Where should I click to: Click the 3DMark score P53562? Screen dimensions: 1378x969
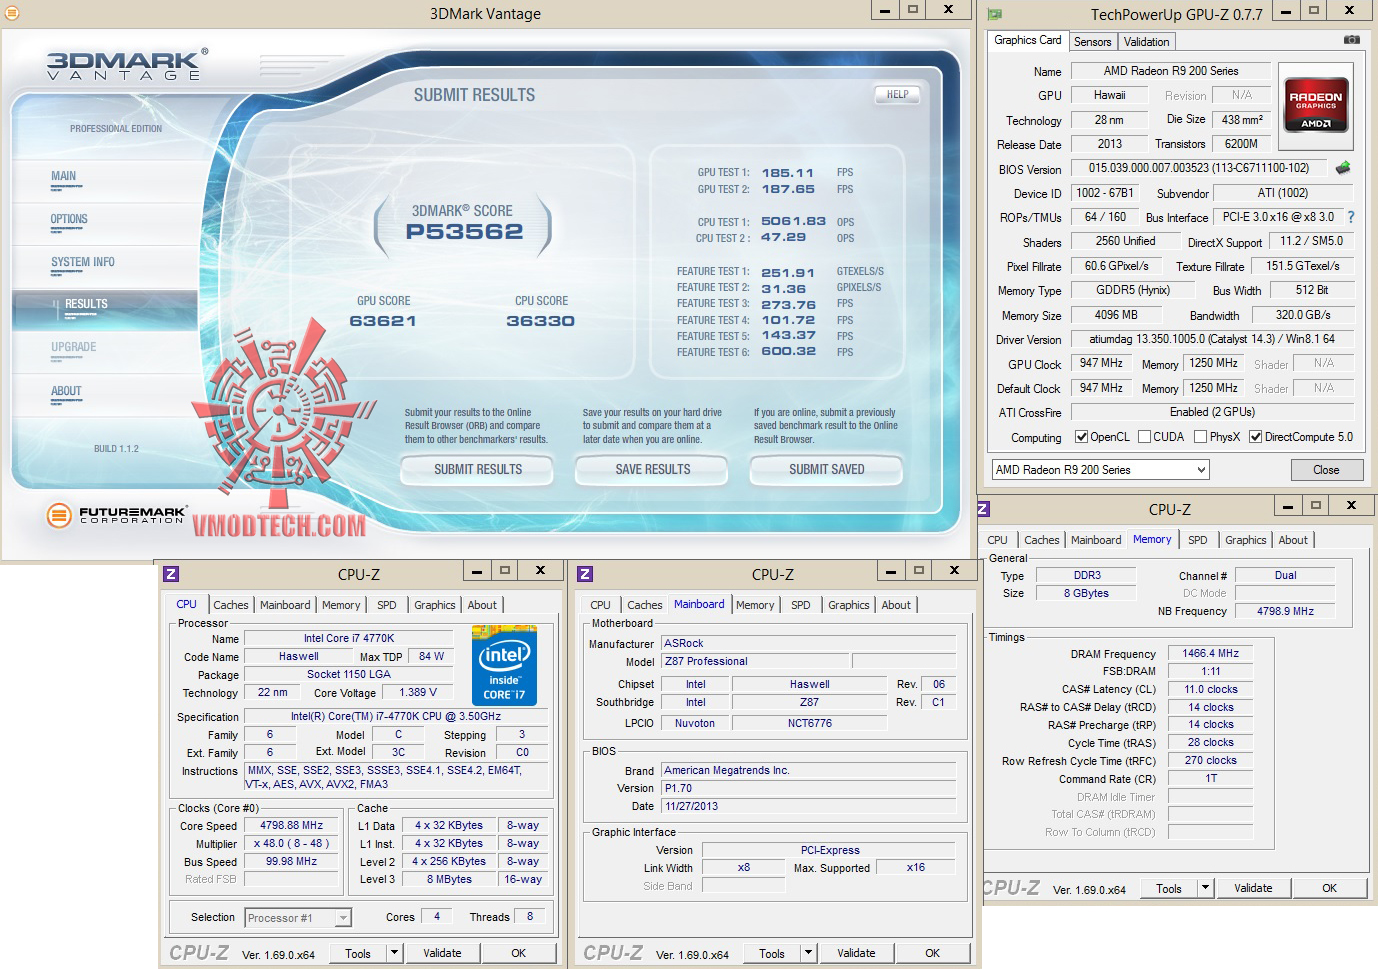(464, 232)
